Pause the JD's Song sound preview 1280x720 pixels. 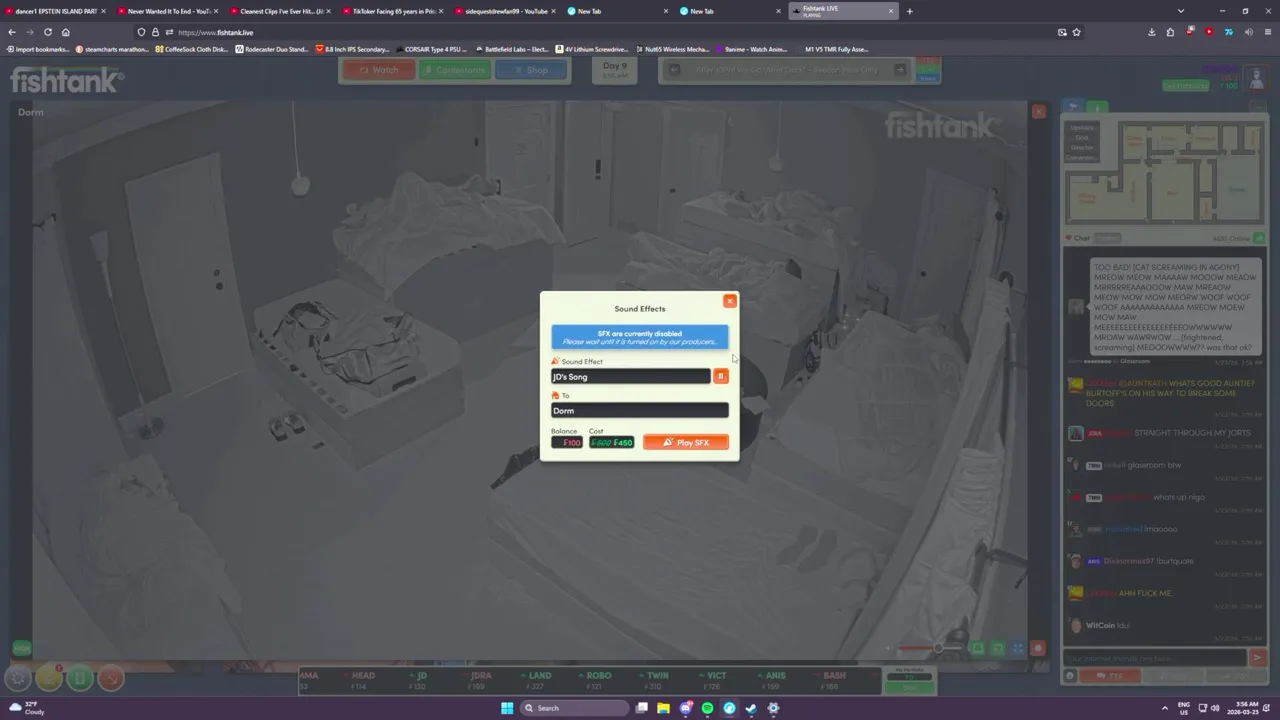click(721, 377)
